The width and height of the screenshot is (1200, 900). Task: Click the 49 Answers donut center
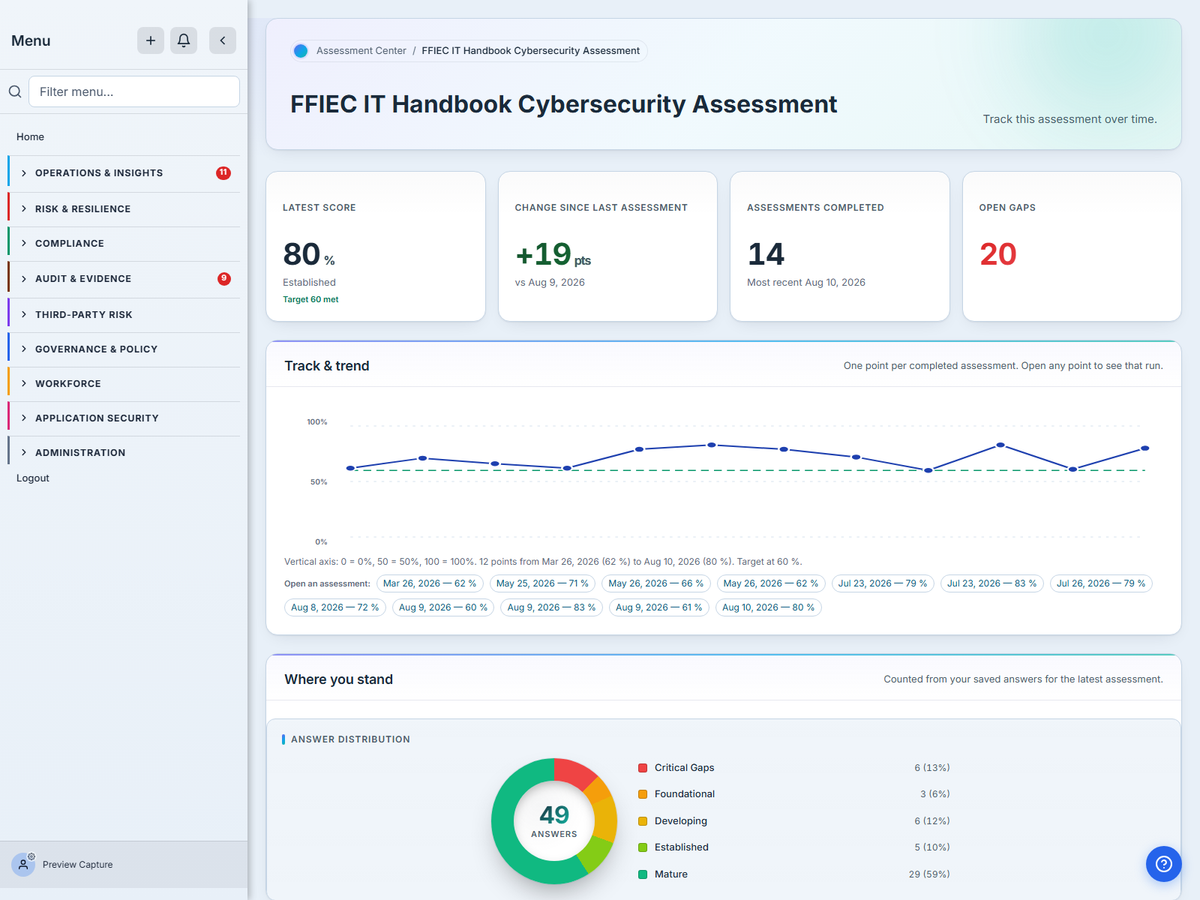(554, 821)
